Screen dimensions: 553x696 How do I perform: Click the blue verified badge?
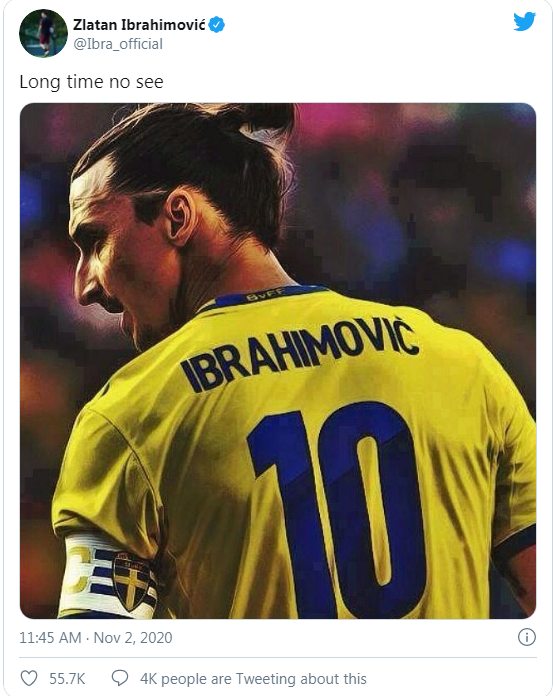pos(217,25)
